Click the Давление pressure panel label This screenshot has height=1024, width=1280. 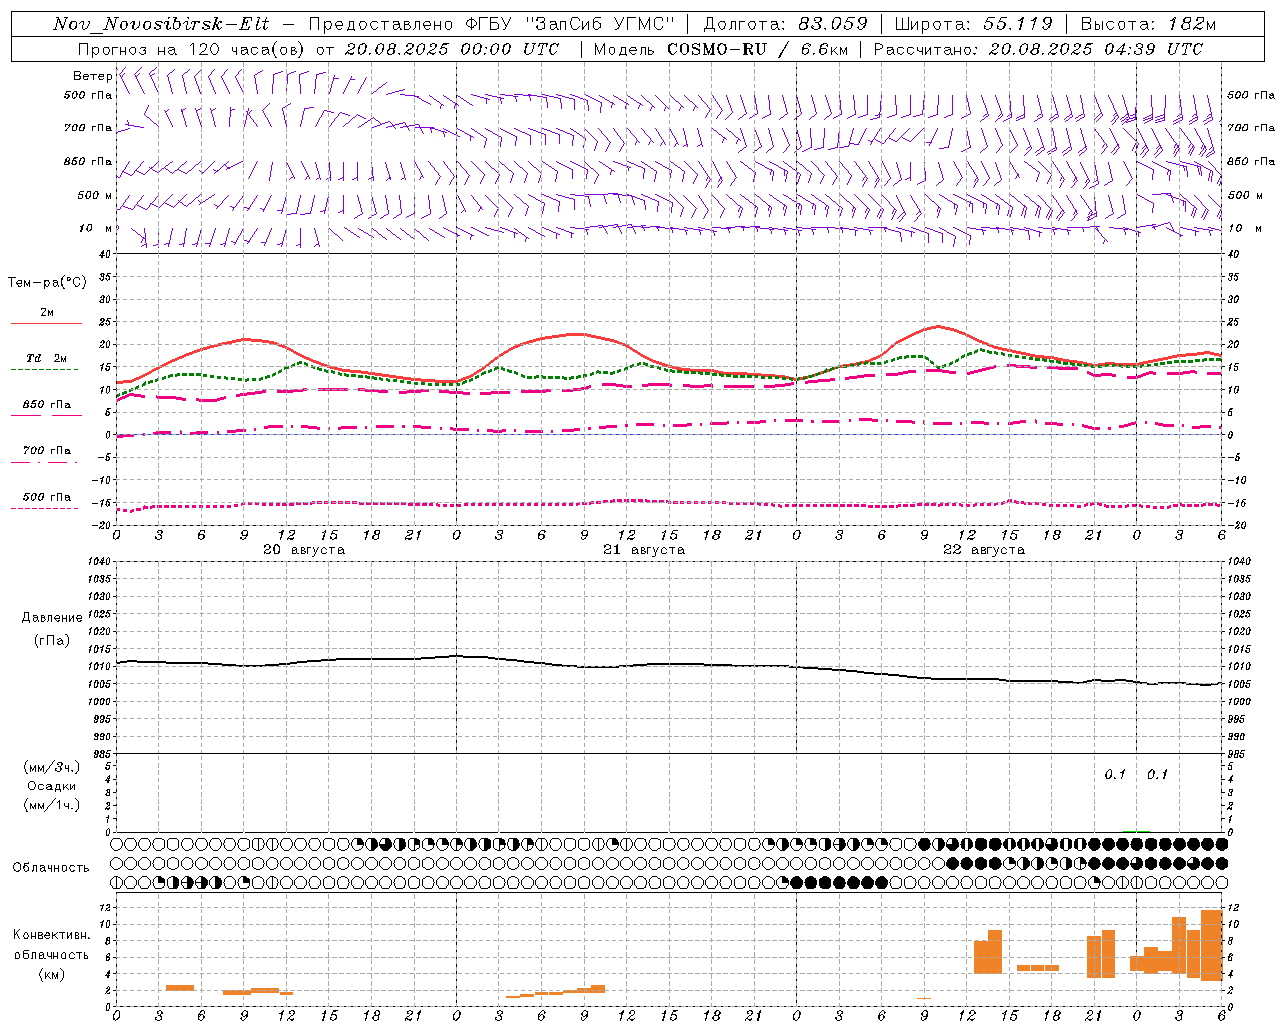coord(52,618)
